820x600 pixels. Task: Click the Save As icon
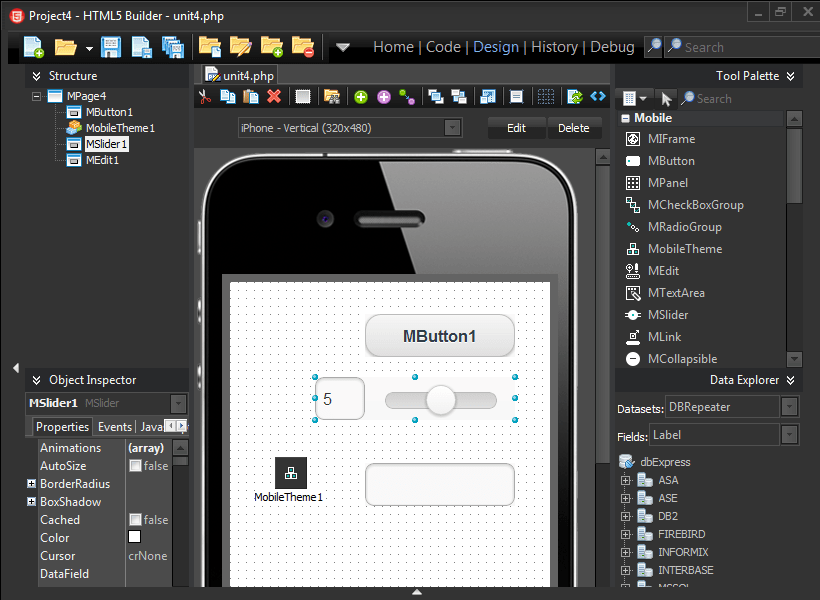[141, 47]
